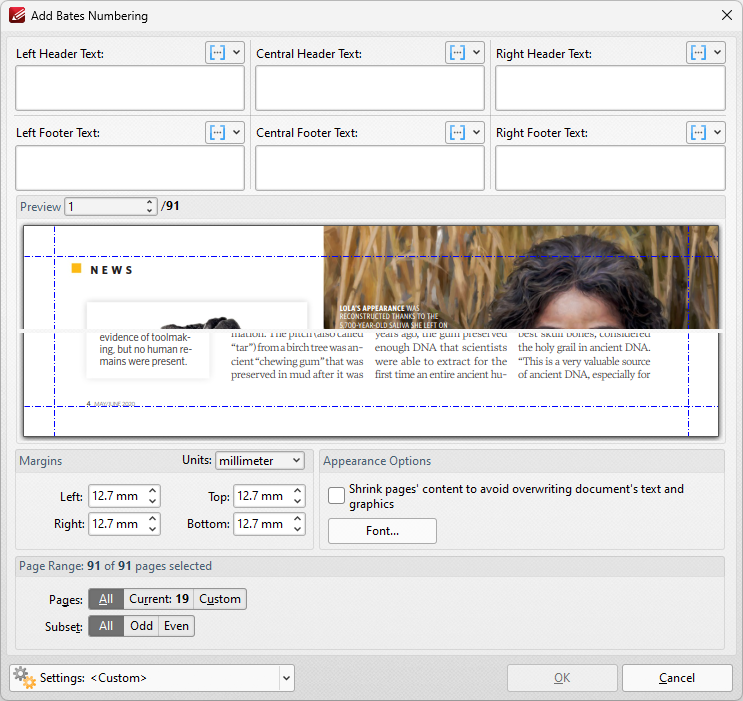Image resolution: width=743 pixels, height=701 pixels.
Task: Increase the Right margin value
Action: 153,519
